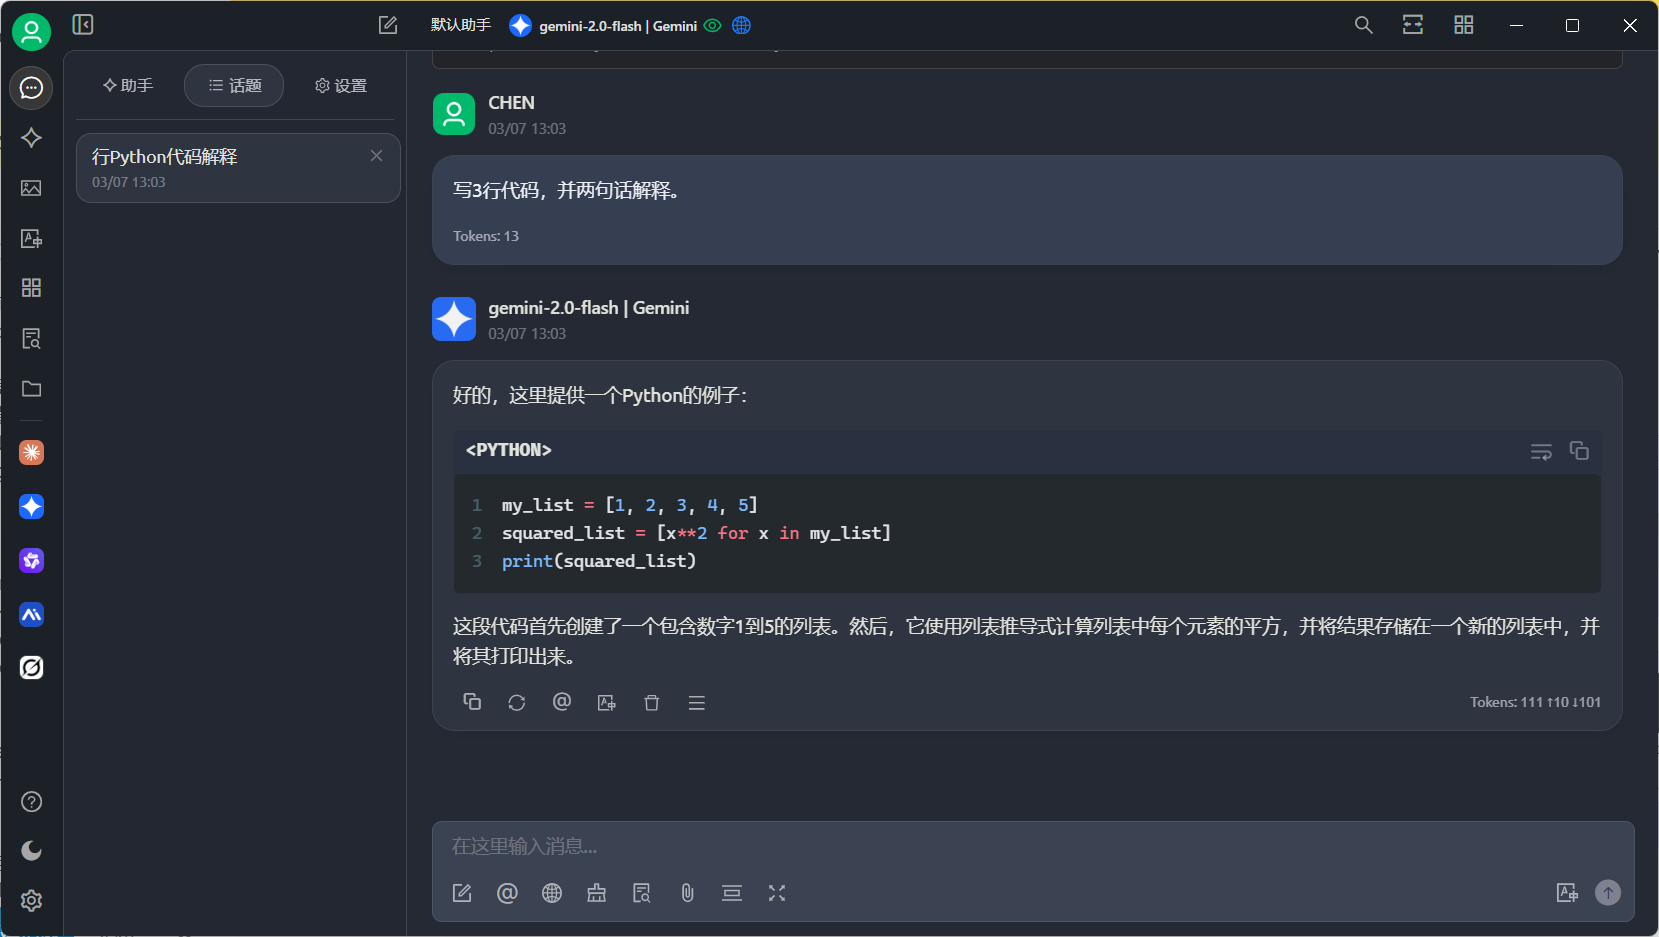Collapse the left sidebar panel

[83, 24]
